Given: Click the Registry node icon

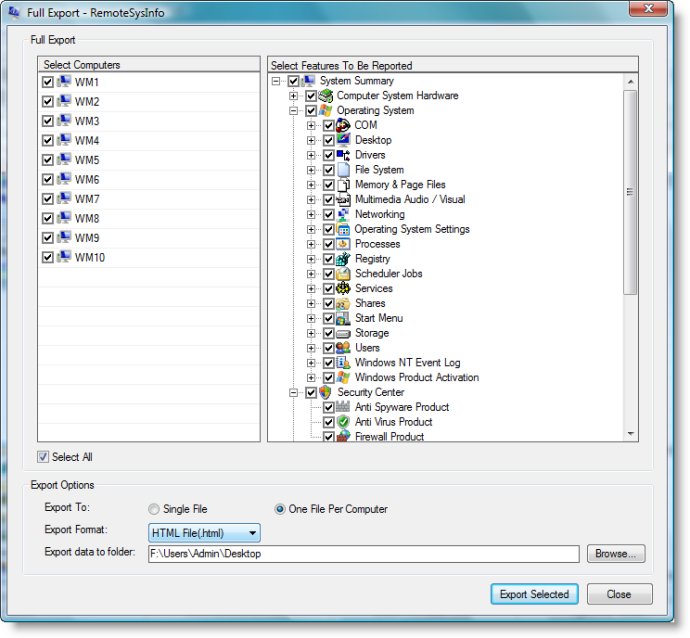Looking at the screenshot, I should (343, 259).
